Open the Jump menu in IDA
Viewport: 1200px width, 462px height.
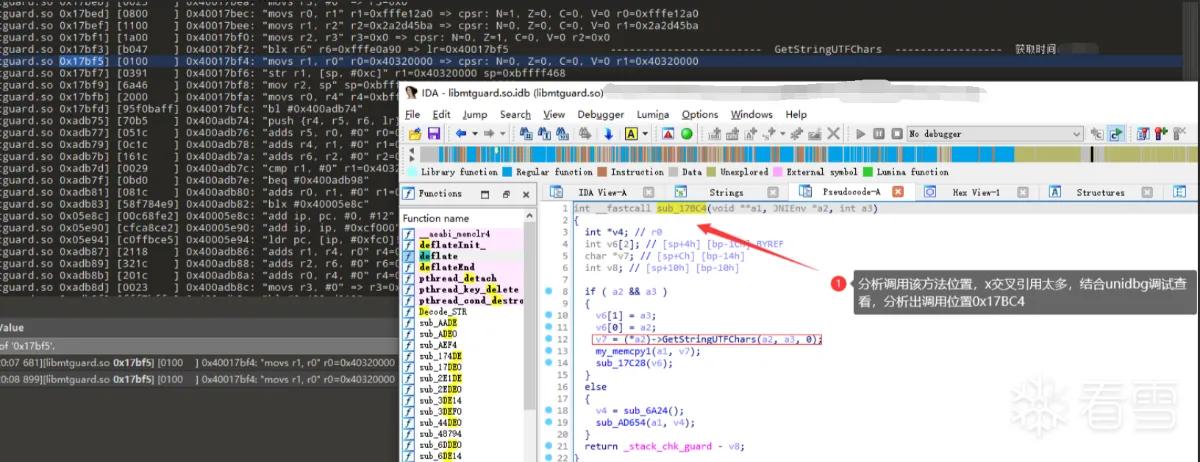475,115
